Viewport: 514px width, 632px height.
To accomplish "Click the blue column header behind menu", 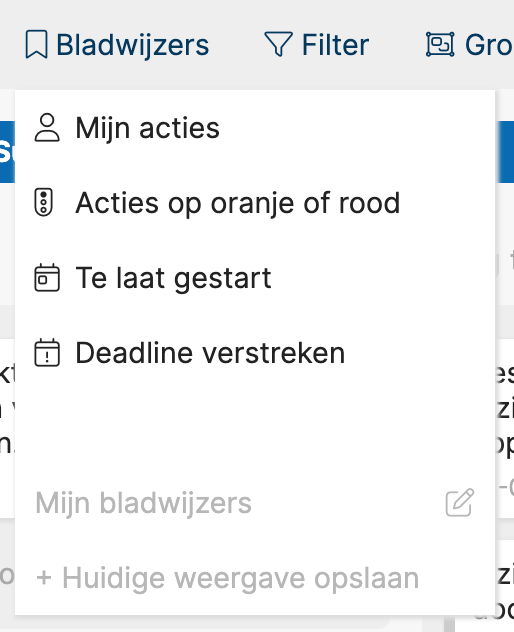I will [x=7, y=152].
